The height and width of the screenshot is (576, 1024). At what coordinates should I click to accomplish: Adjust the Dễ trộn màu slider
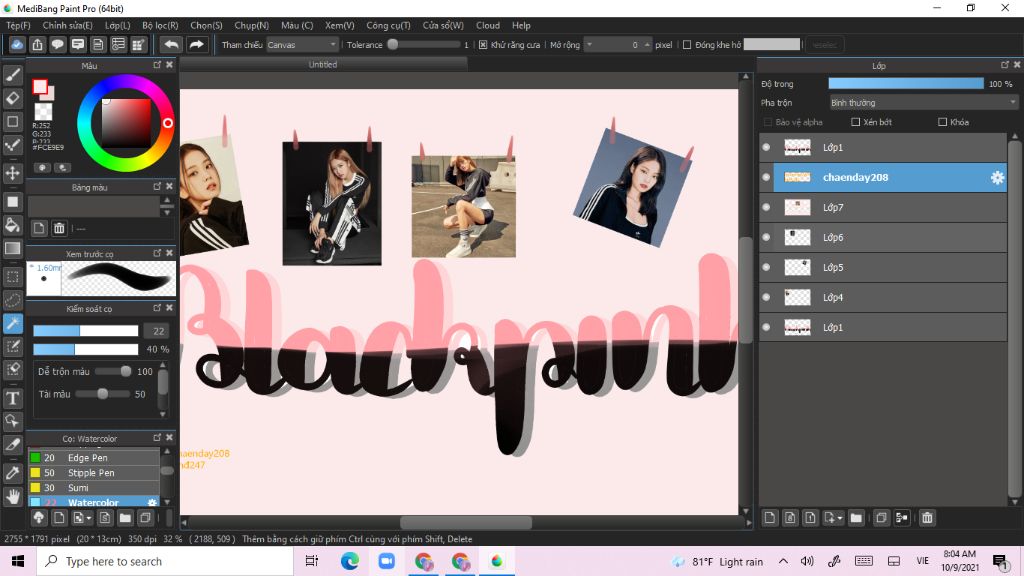pyautogui.click(x=113, y=372)
